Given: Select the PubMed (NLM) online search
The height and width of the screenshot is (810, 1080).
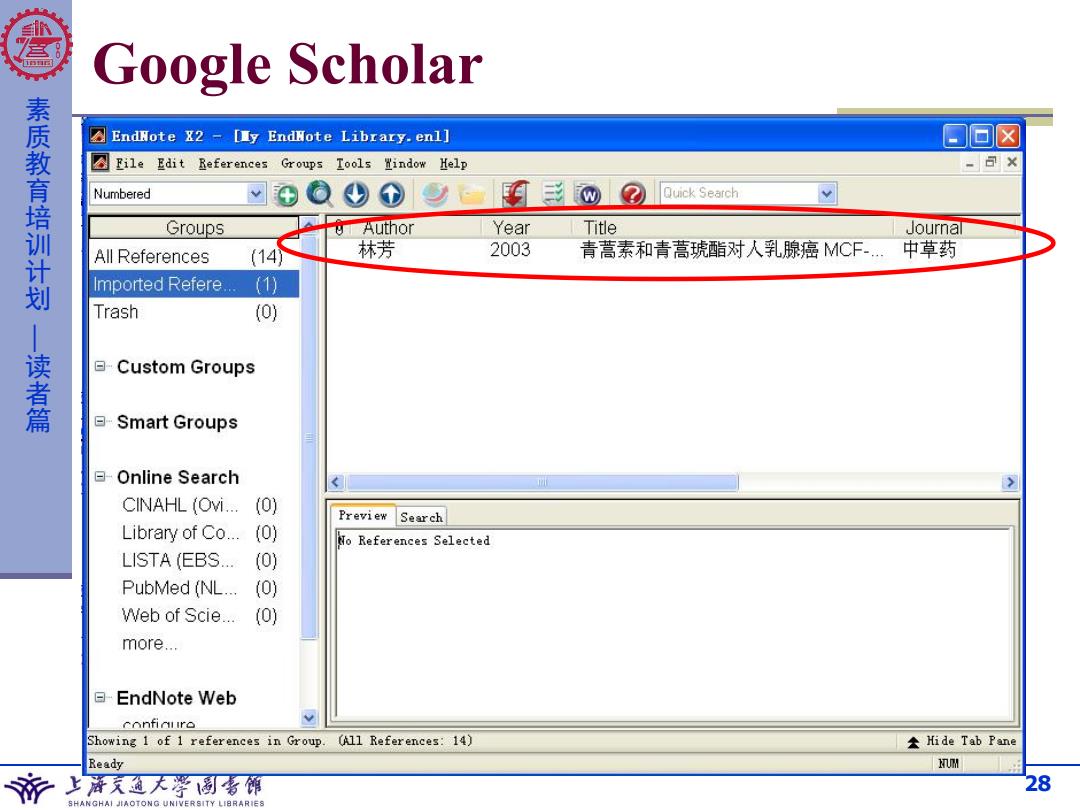Looking at the screenshot, I should [199, 588].
